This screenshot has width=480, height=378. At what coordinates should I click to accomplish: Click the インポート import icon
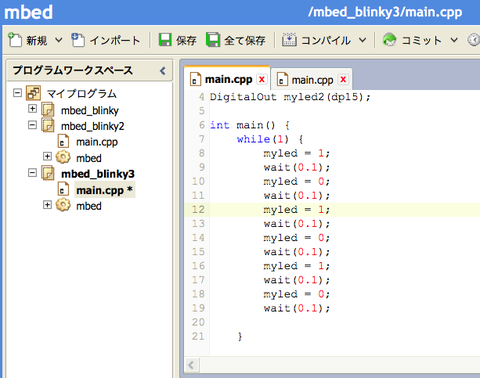(x=78, y=40)
